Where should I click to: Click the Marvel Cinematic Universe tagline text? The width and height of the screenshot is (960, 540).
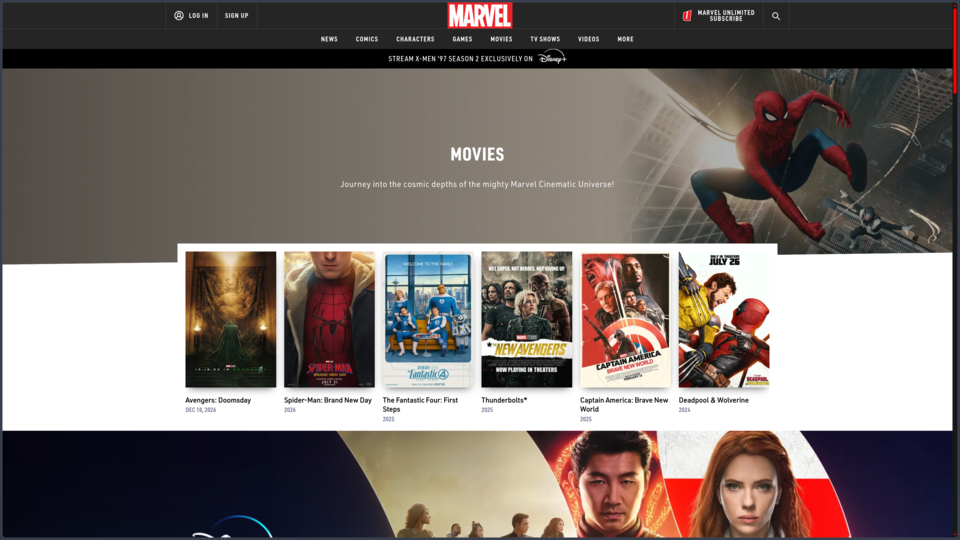pos(477,184)
